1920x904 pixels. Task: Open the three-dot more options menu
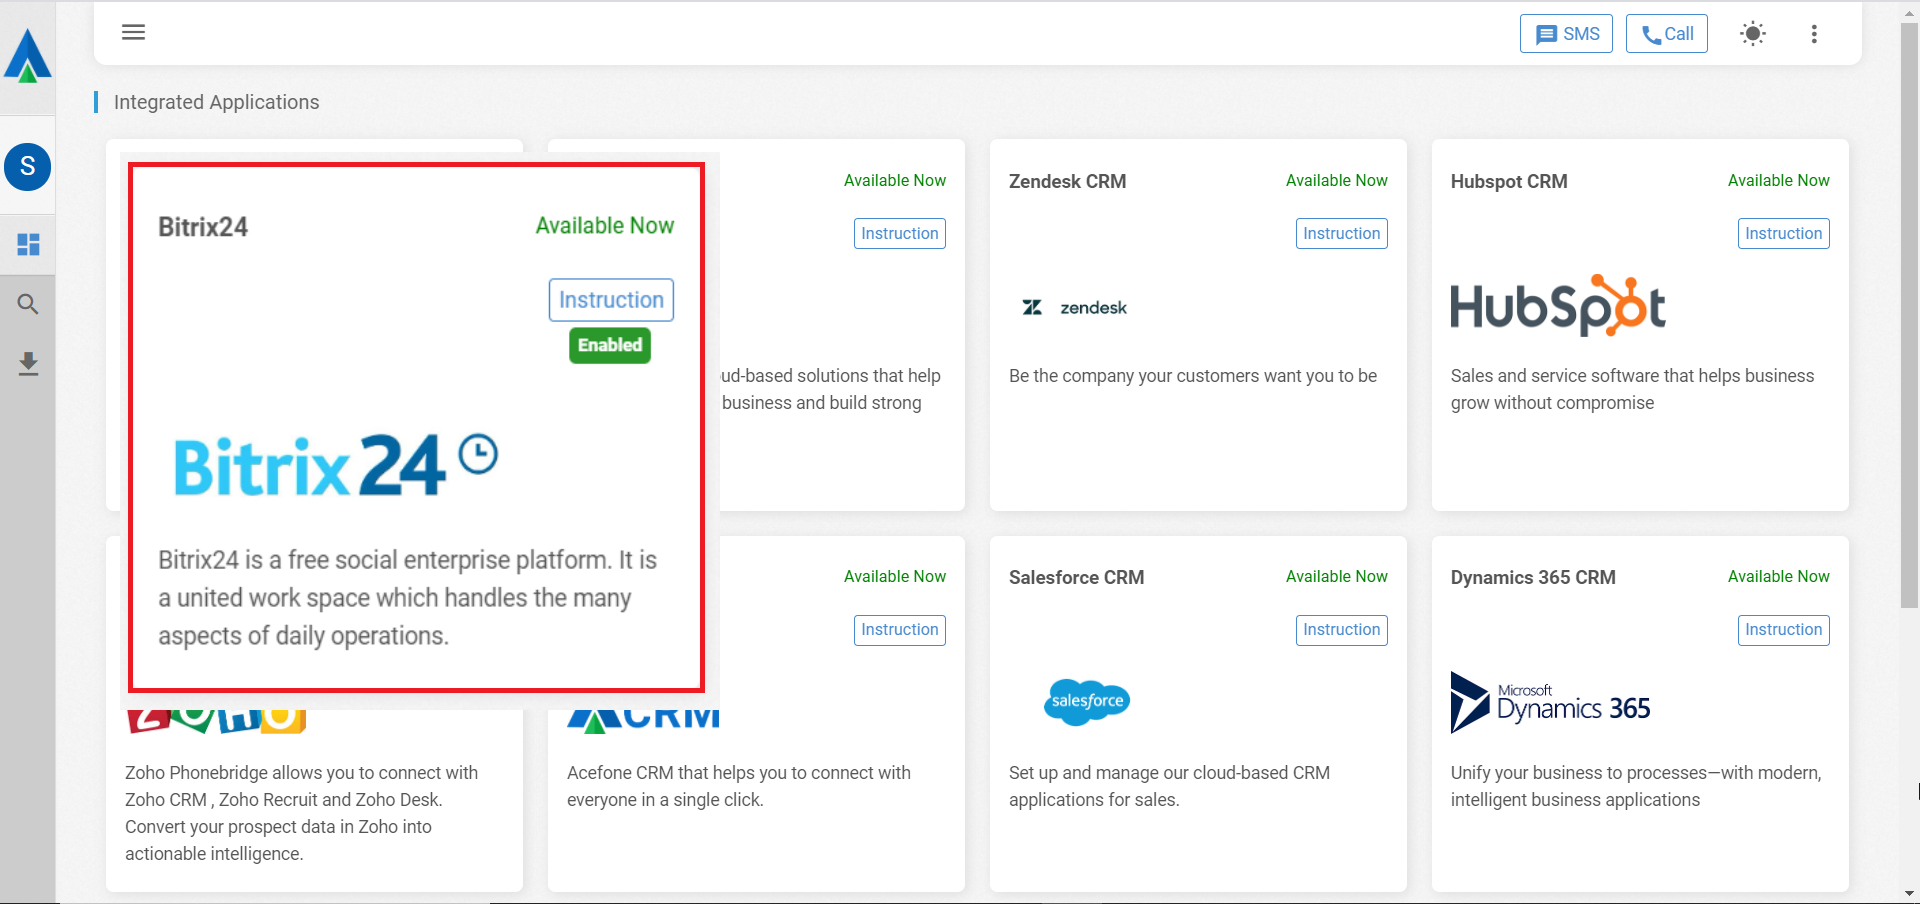coord(1813,34)
